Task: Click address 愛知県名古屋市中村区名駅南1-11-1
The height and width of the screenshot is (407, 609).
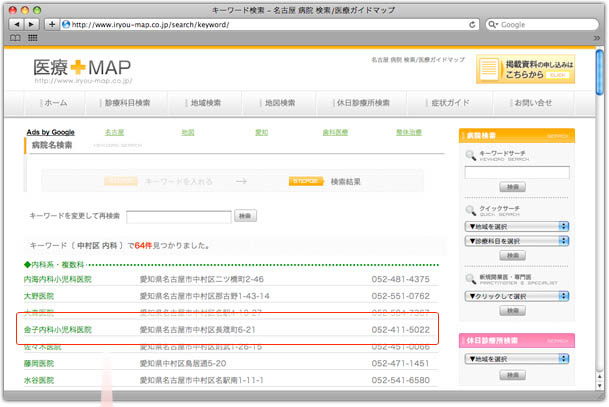Action: 202,380
